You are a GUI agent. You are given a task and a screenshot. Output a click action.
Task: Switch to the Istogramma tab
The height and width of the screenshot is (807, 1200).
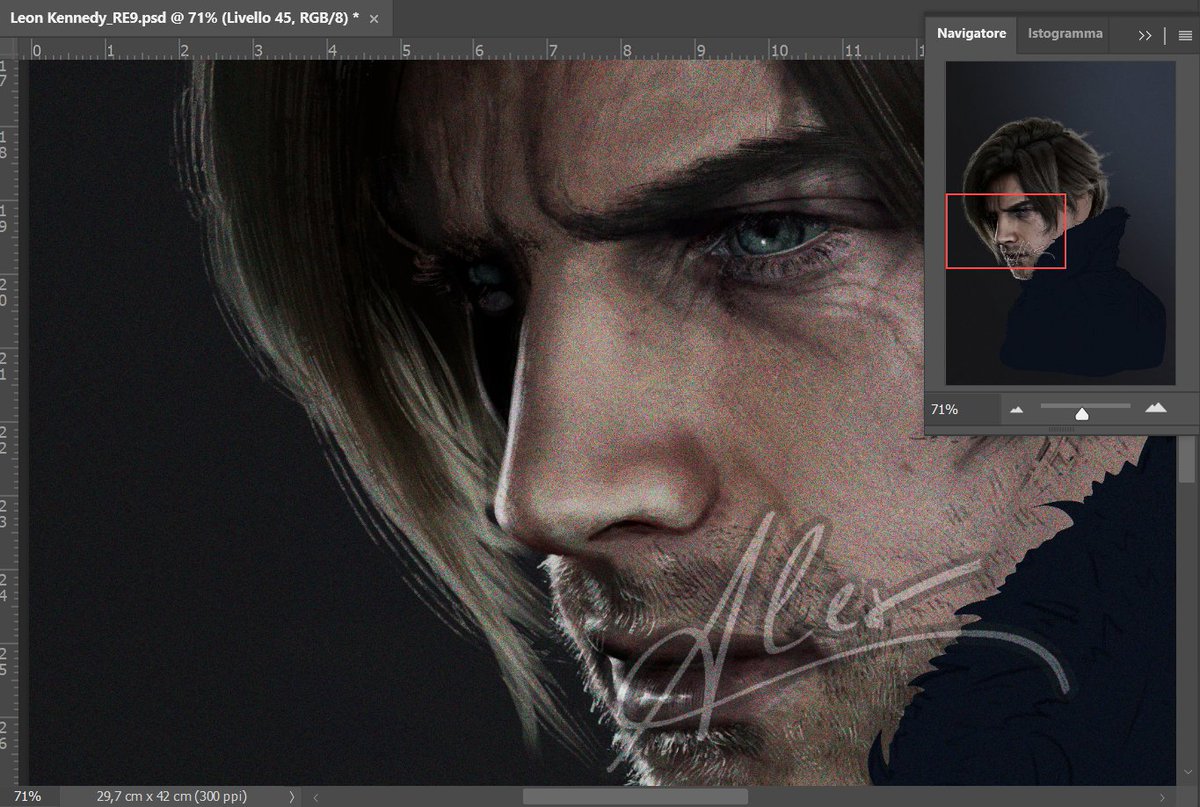click(1064, 33)
